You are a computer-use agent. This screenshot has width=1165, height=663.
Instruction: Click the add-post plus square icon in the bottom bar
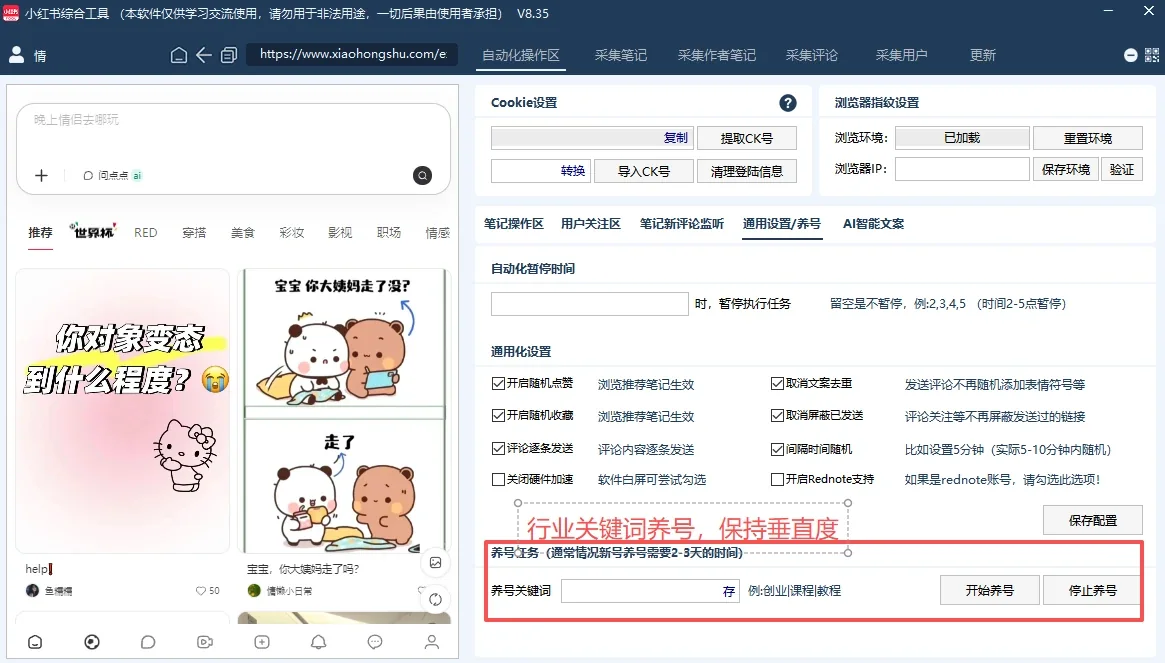(262, 641)
